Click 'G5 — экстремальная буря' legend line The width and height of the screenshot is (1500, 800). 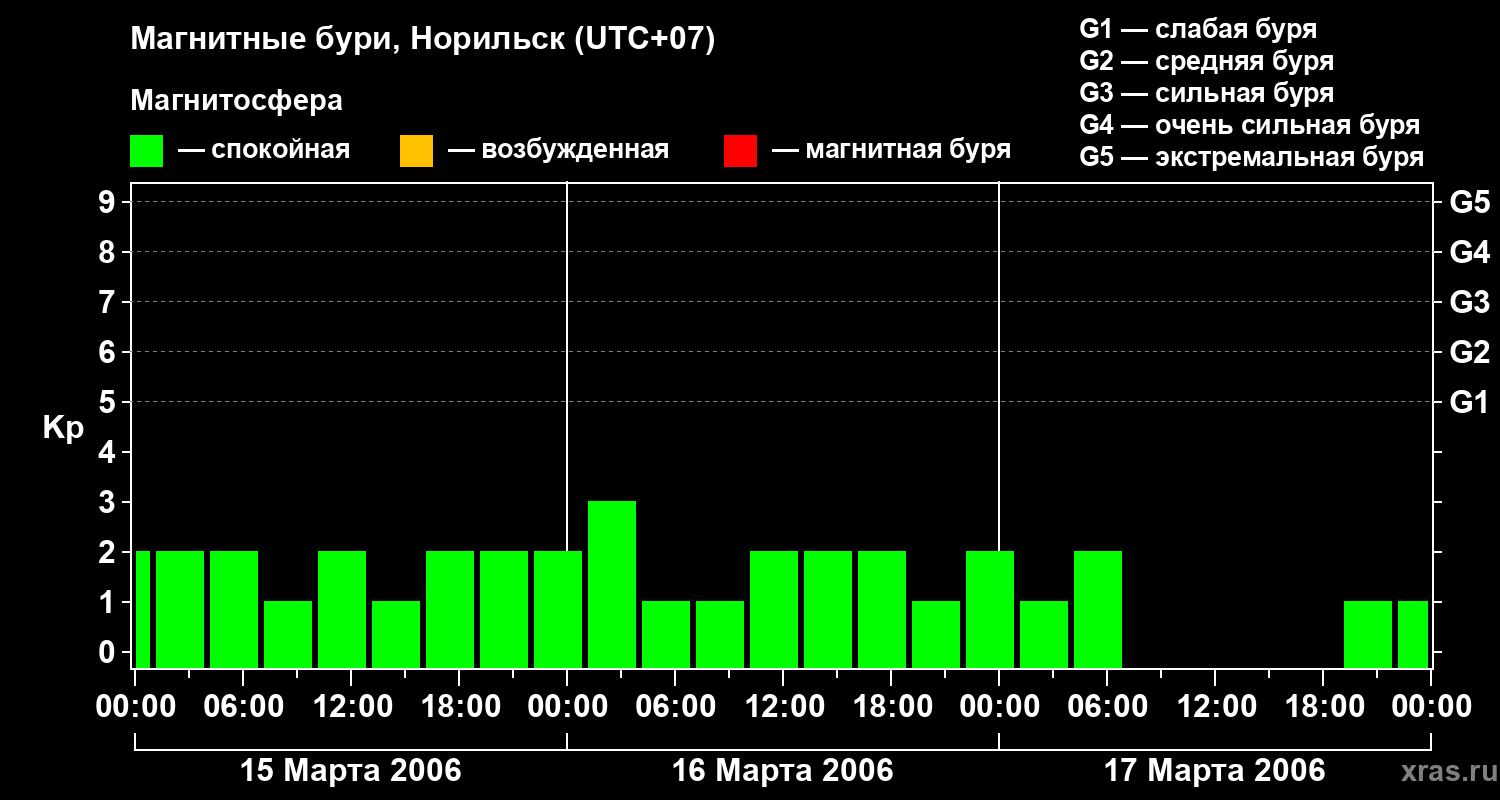point(1252,157)
